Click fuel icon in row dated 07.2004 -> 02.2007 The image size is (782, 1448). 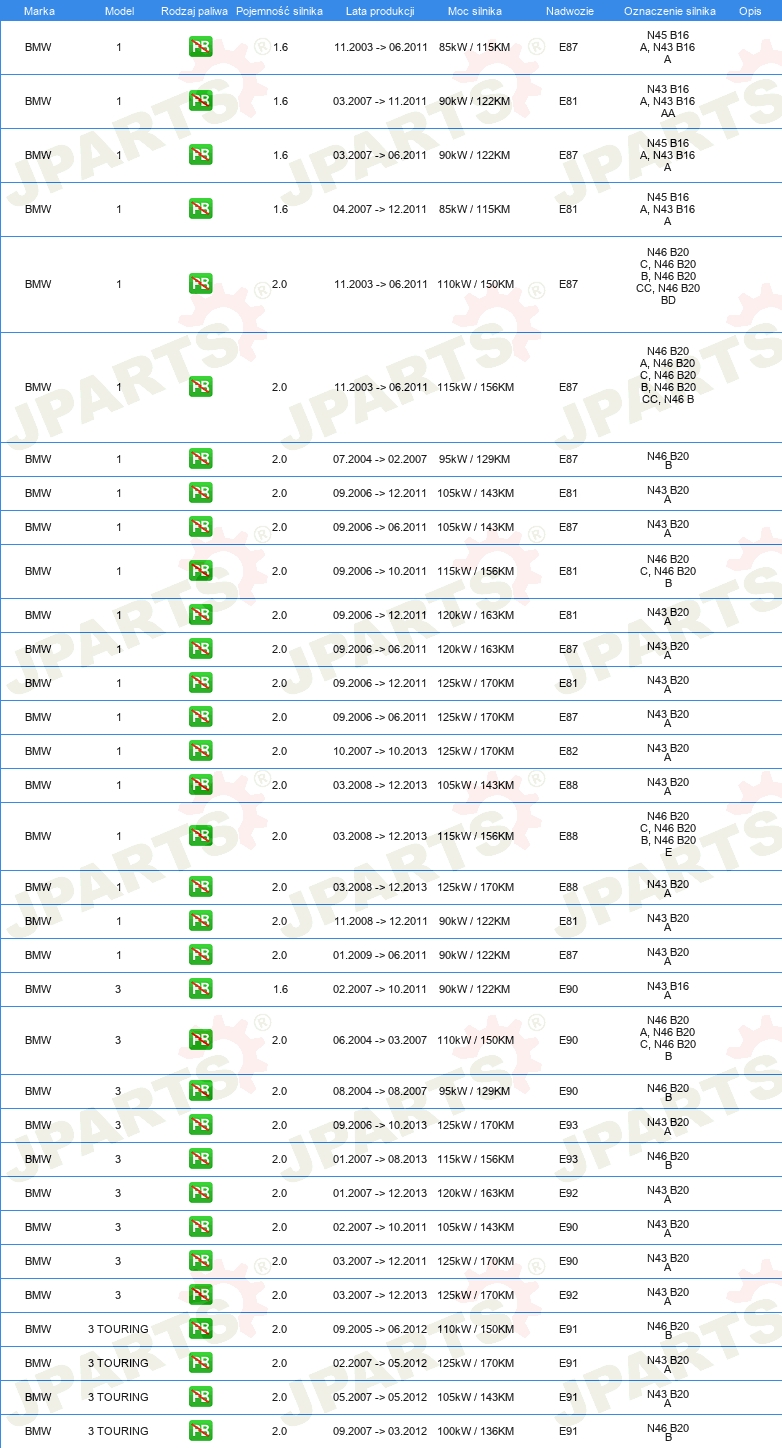(200, 459)
